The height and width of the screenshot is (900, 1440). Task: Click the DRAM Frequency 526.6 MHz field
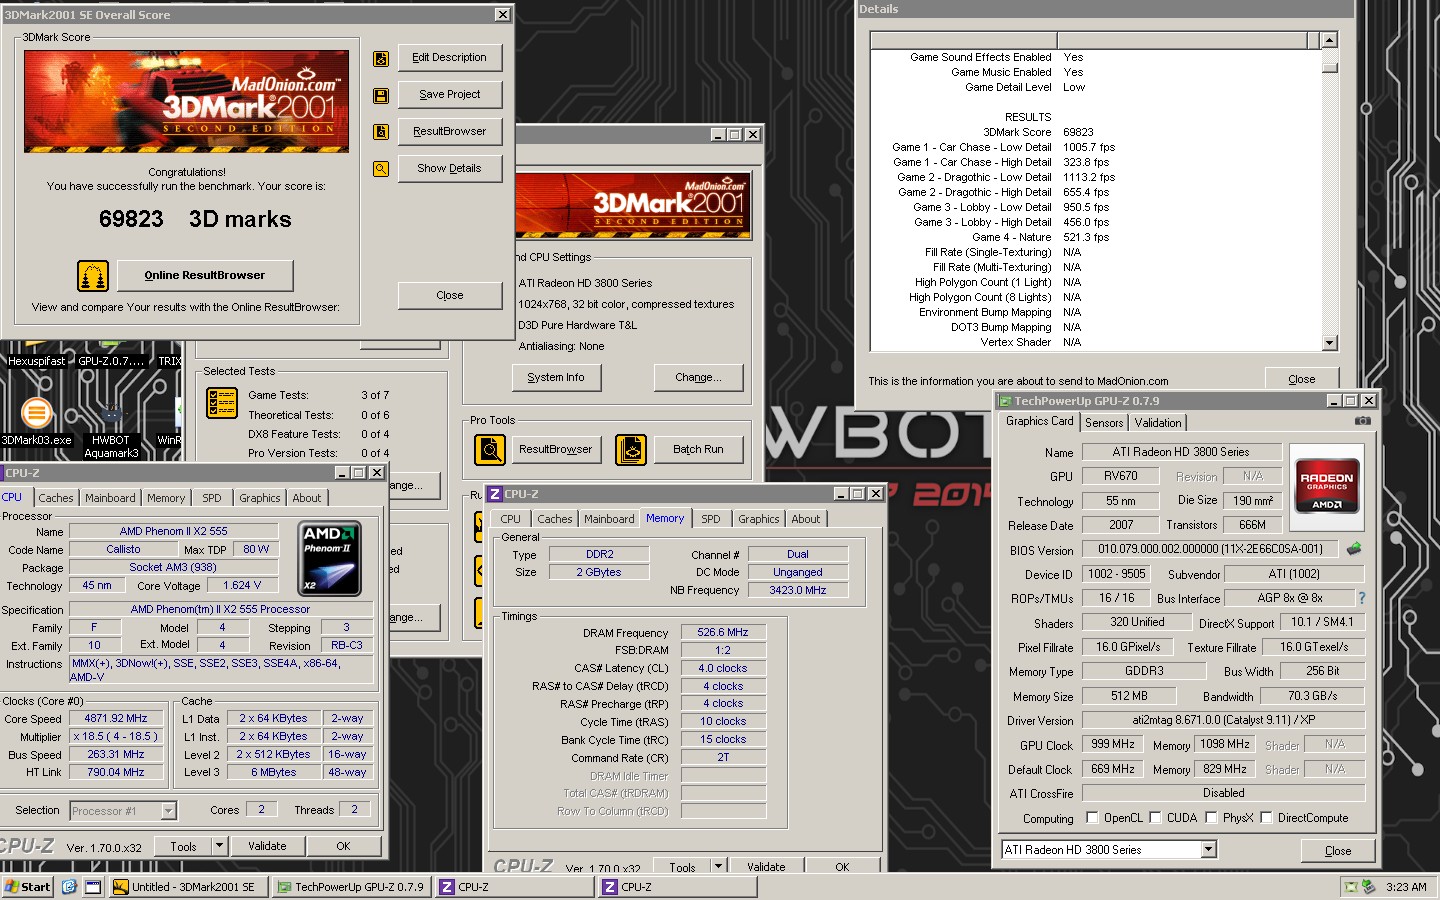[x=723, y=633]
